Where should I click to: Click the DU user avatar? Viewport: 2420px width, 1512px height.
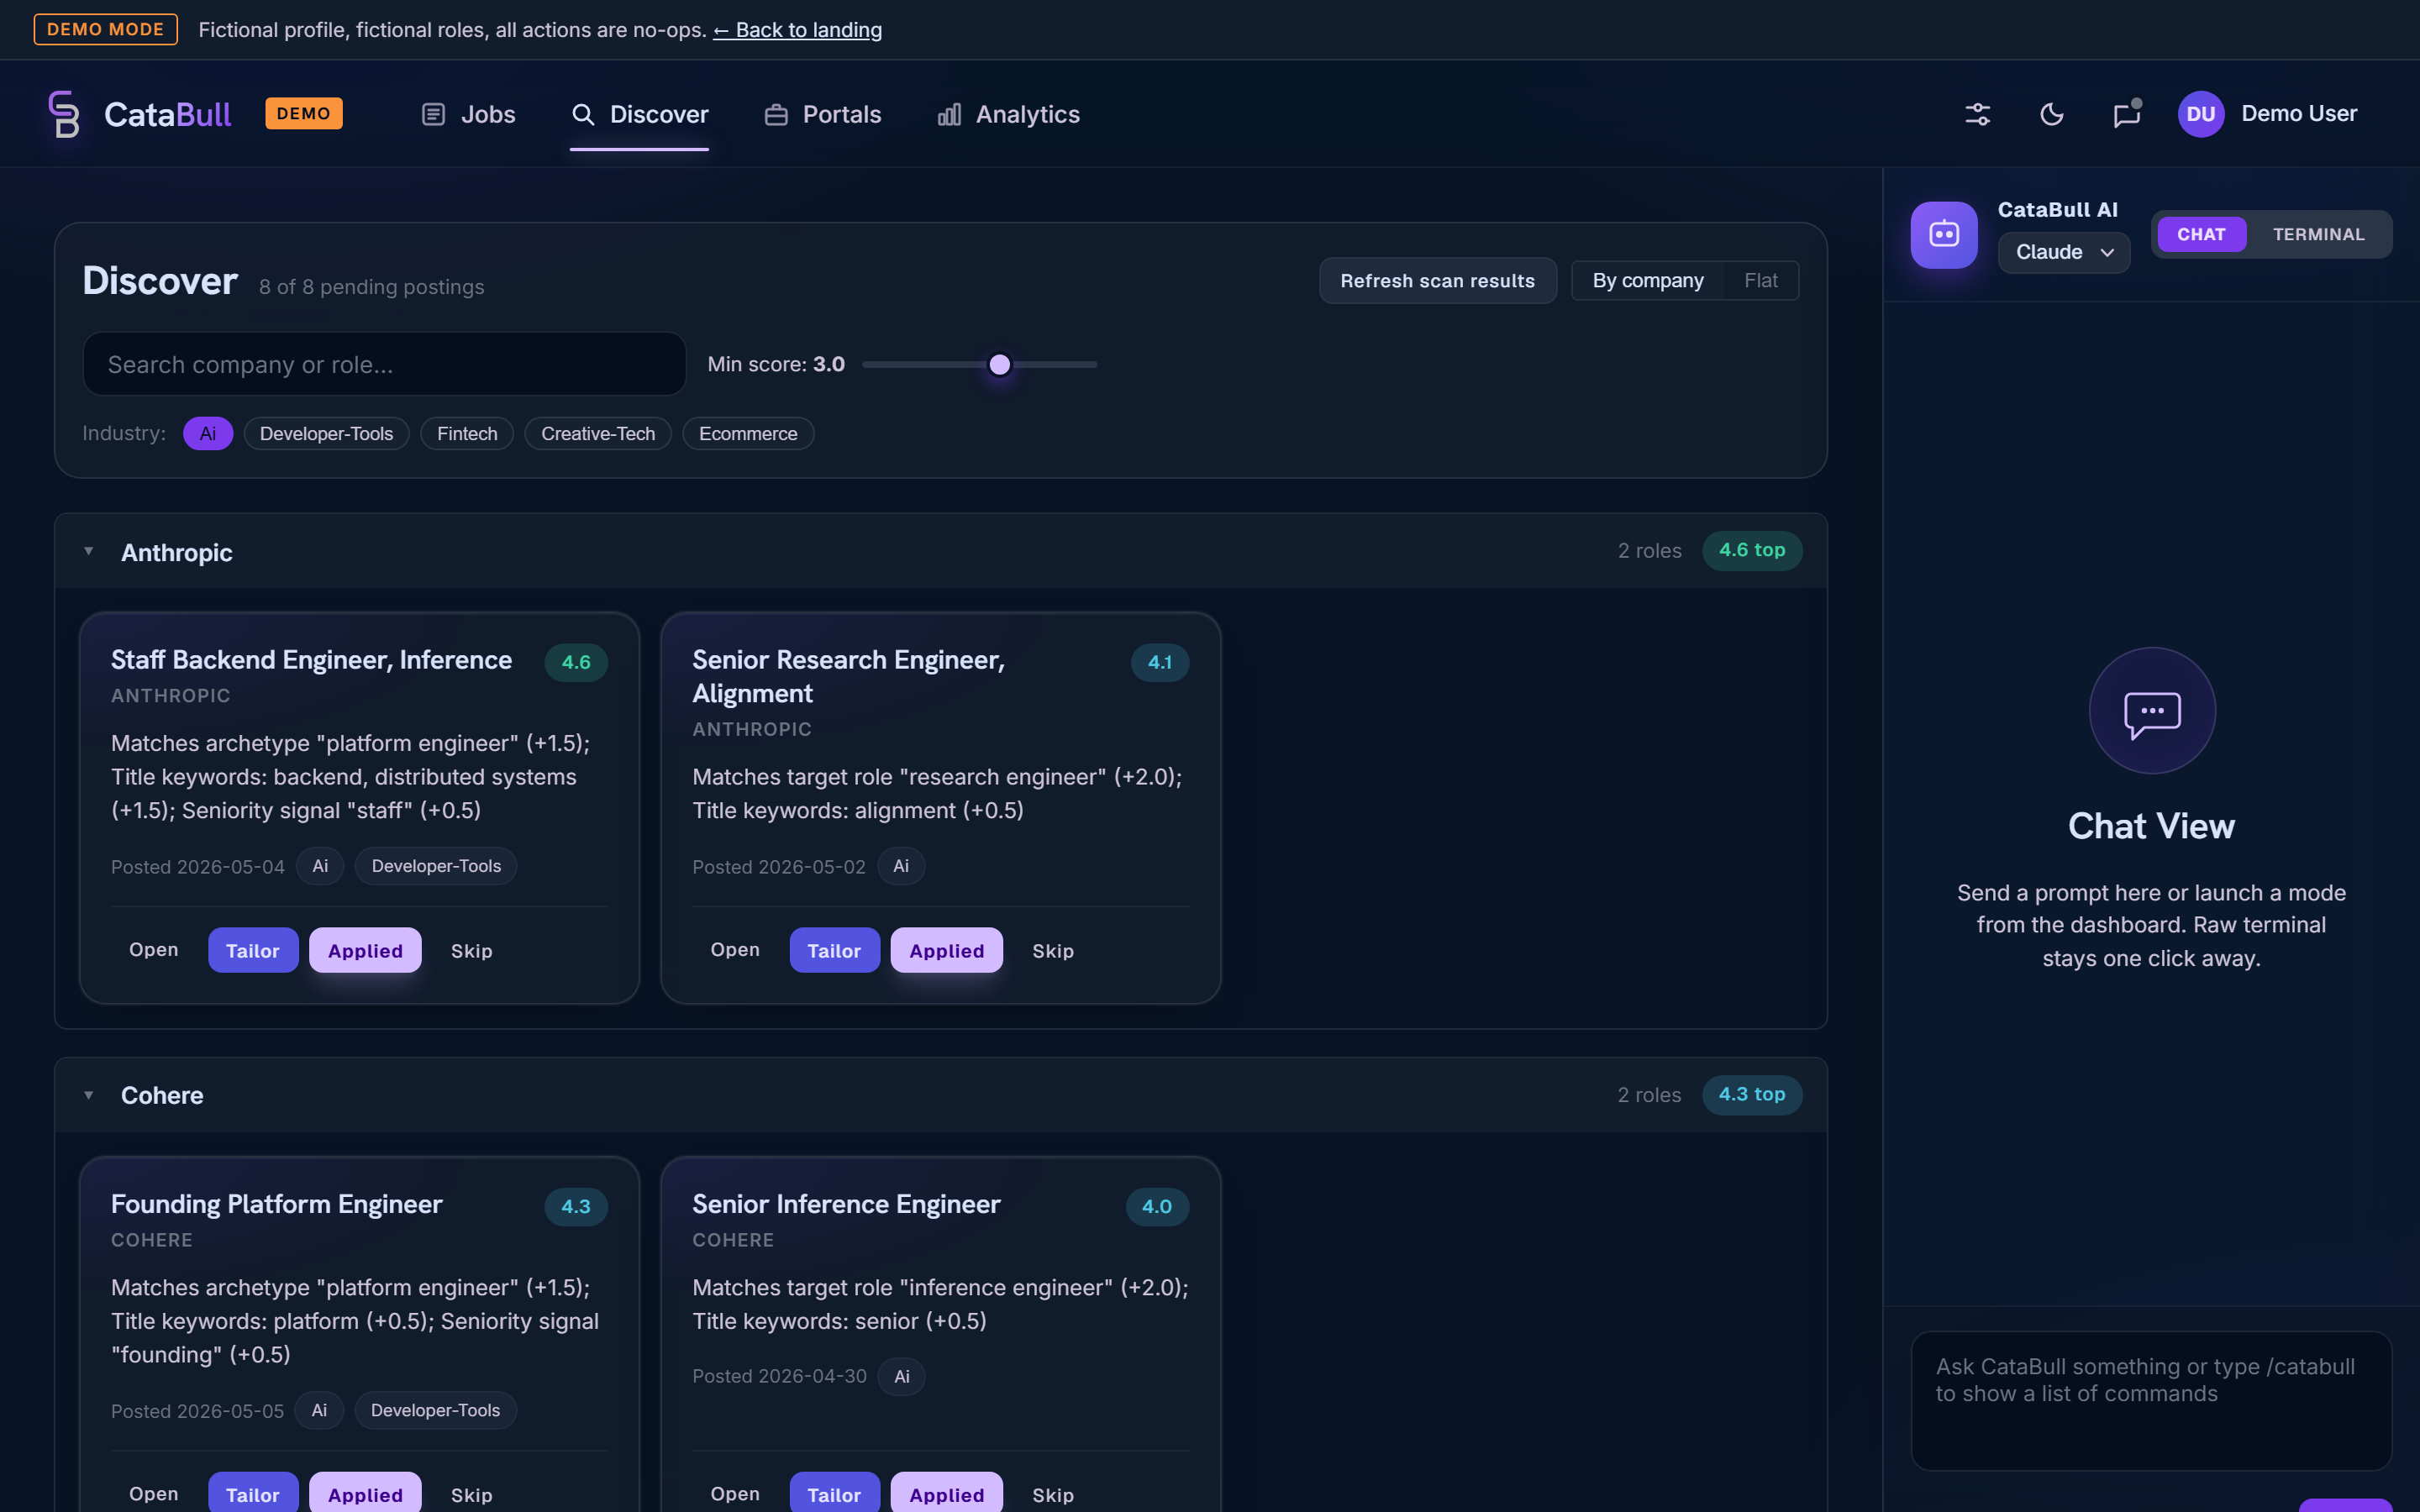coord(2200,114)
